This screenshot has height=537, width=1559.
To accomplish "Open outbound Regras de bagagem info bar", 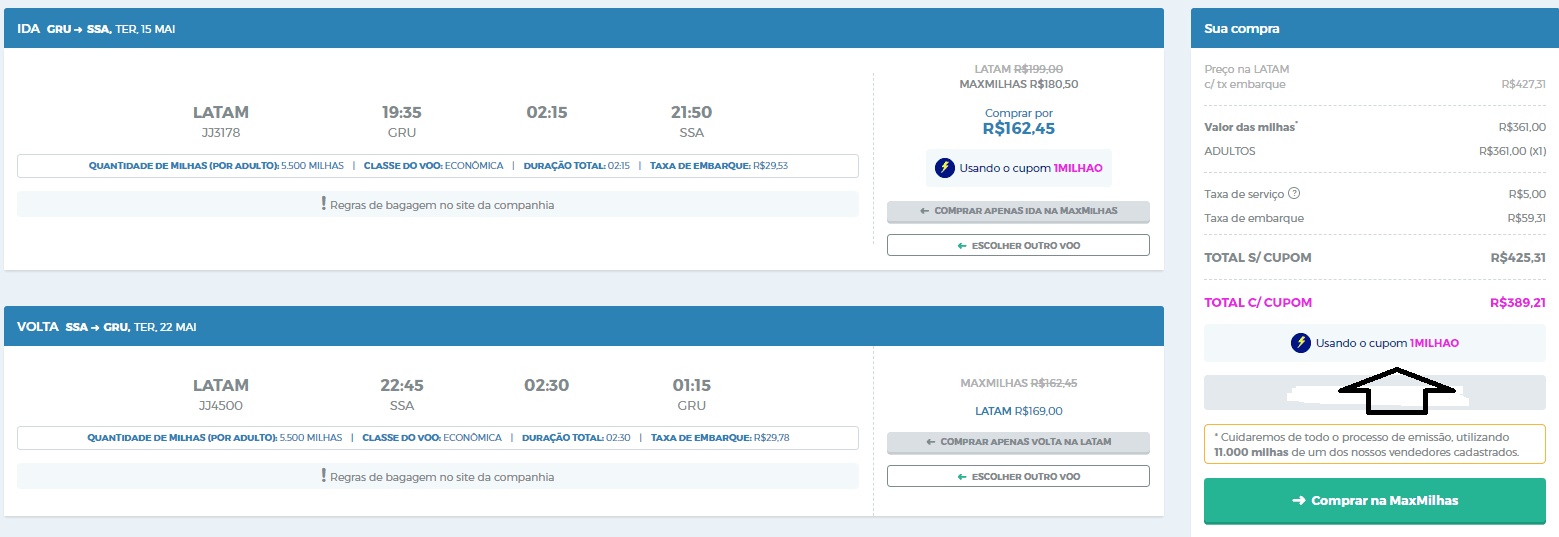I will coord(438,204).
